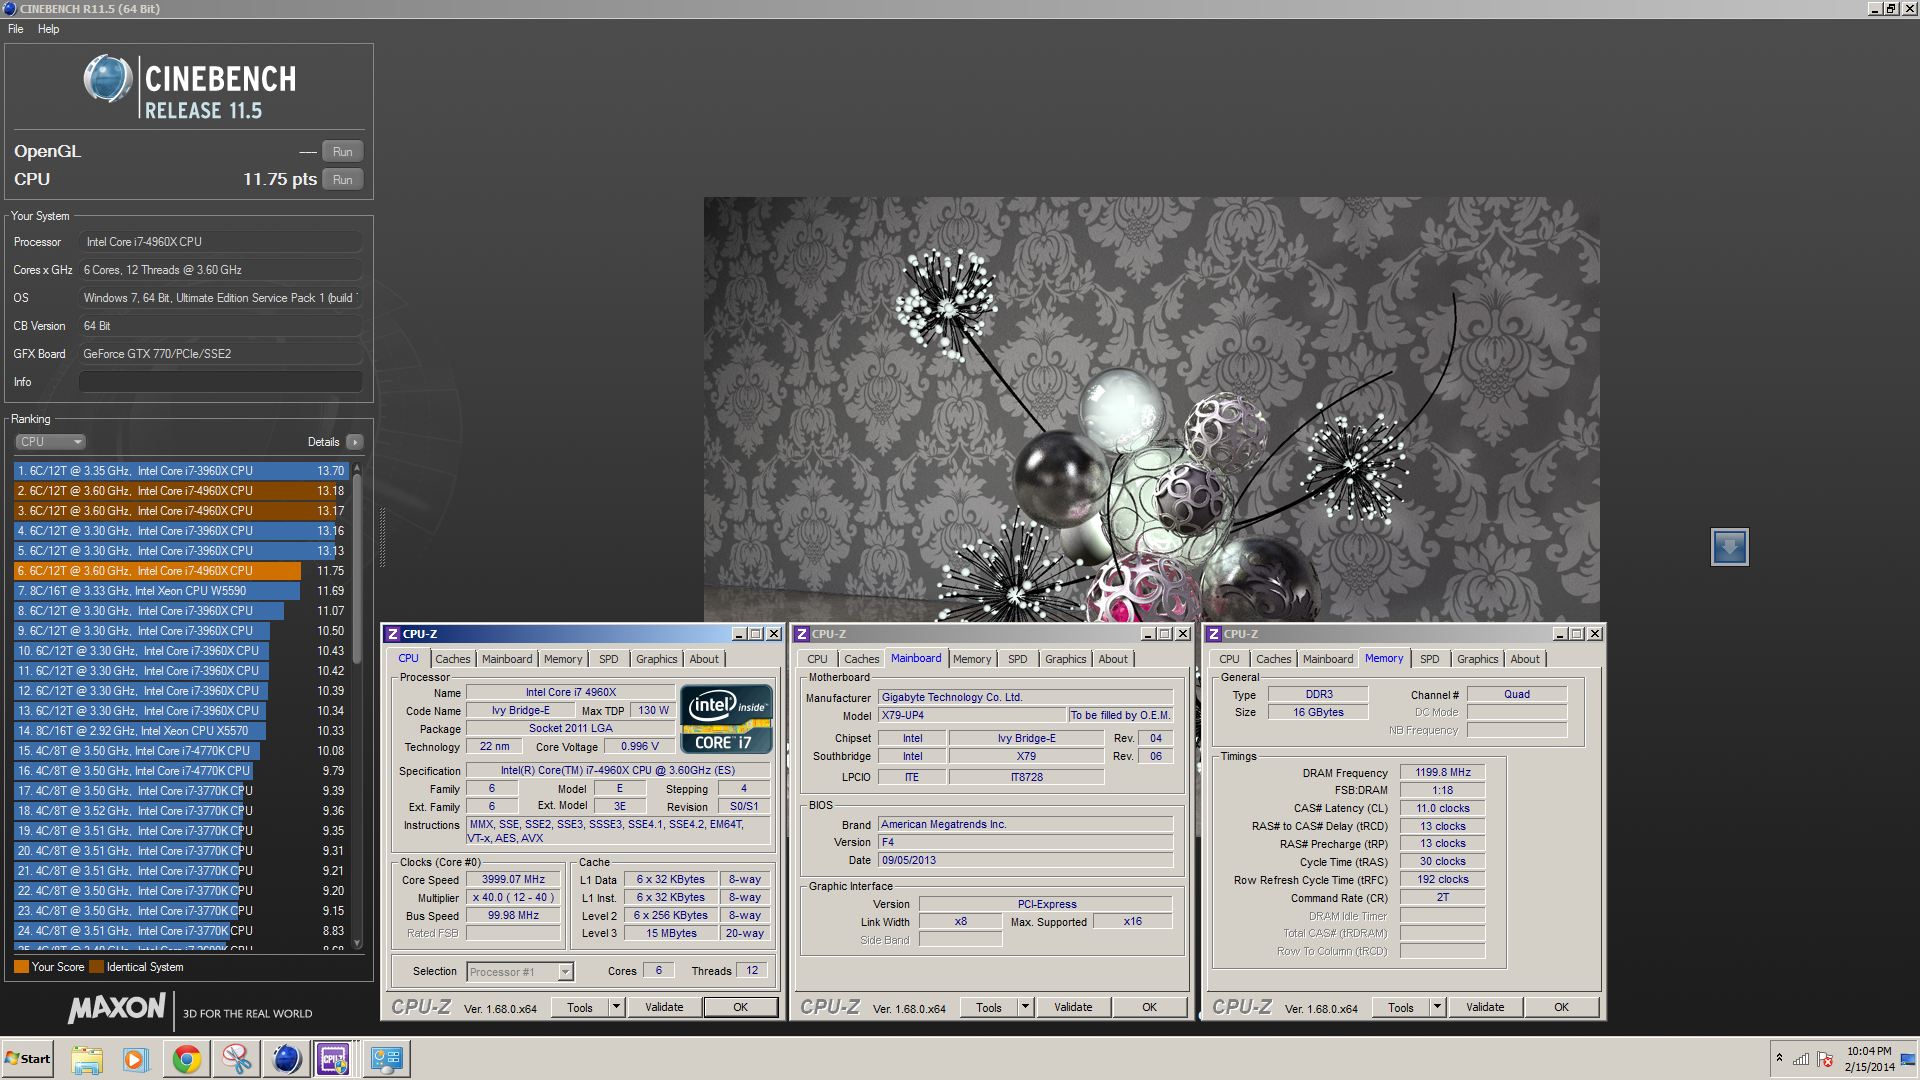The width and height of the screenshot is (1920, 1080).
Task: Open the taskbar clock showing 10:04 PM
Action: click(x=1868, y=1059)
